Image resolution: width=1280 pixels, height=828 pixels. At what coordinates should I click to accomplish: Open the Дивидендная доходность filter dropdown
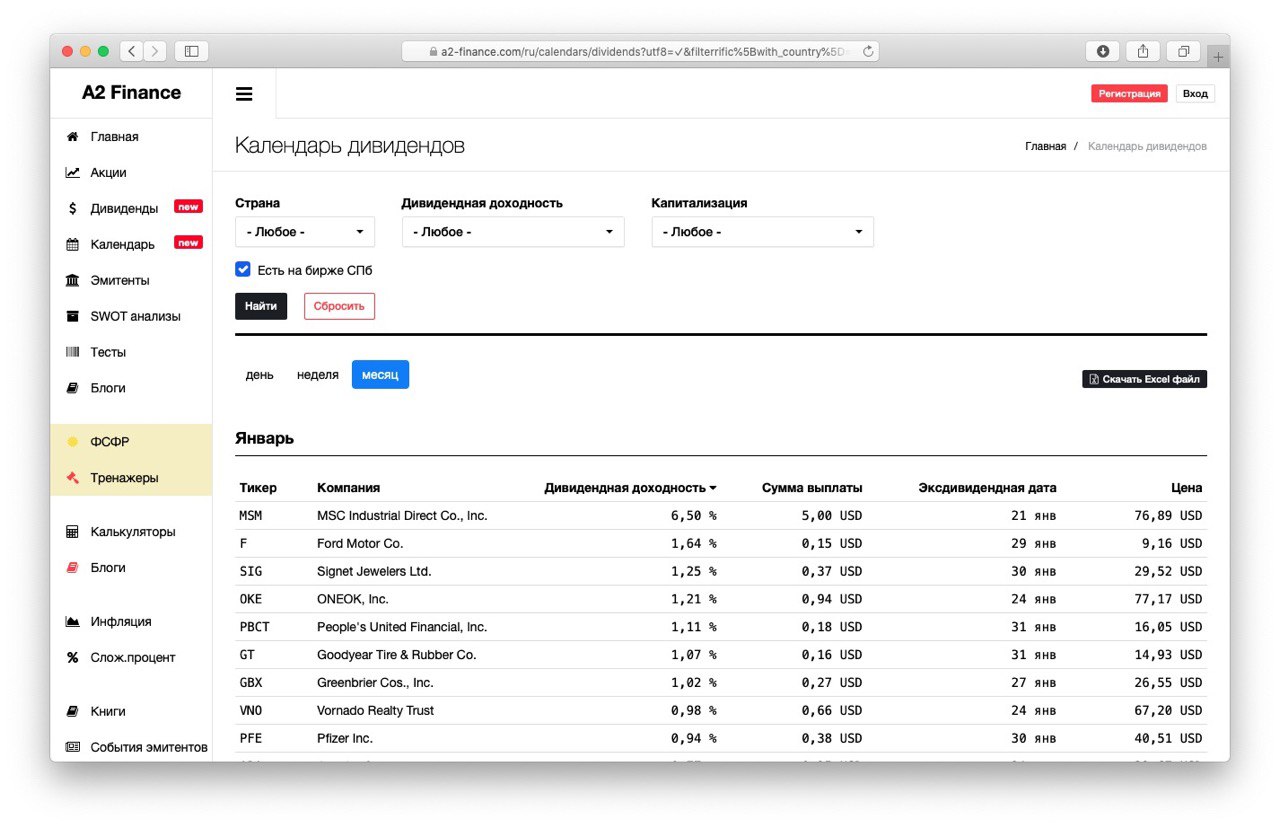pyautogui.click(x=513, y=232)
